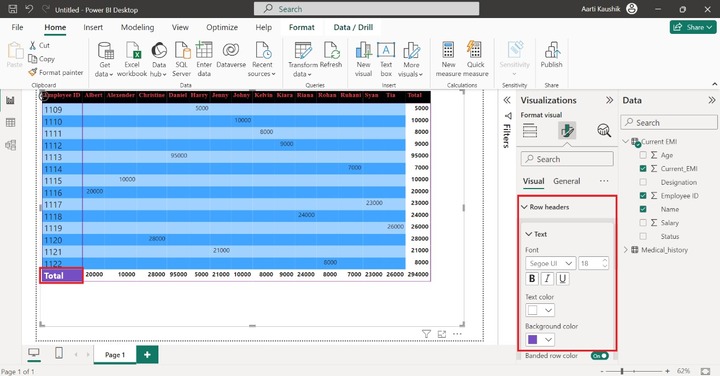Expand the Filters pane
The width and height of the screenshot is (720, 376).
coord(507,100)
